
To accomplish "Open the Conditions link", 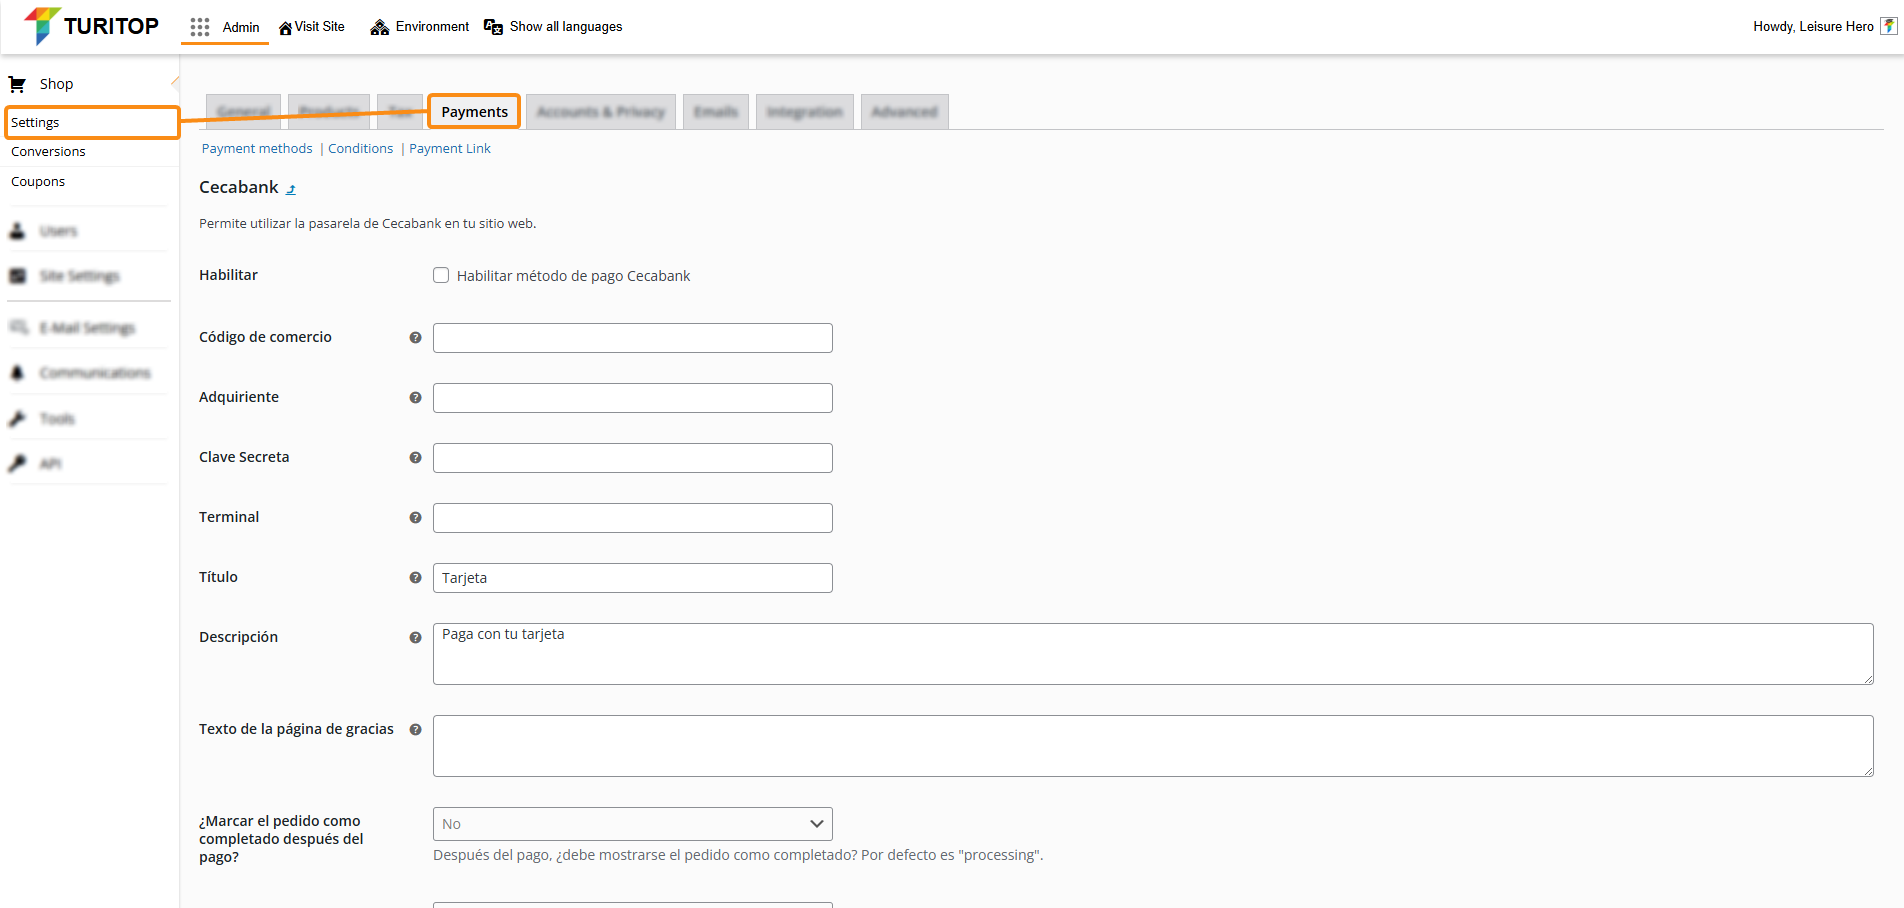I will pyautogui.click(x=360, y=148).
